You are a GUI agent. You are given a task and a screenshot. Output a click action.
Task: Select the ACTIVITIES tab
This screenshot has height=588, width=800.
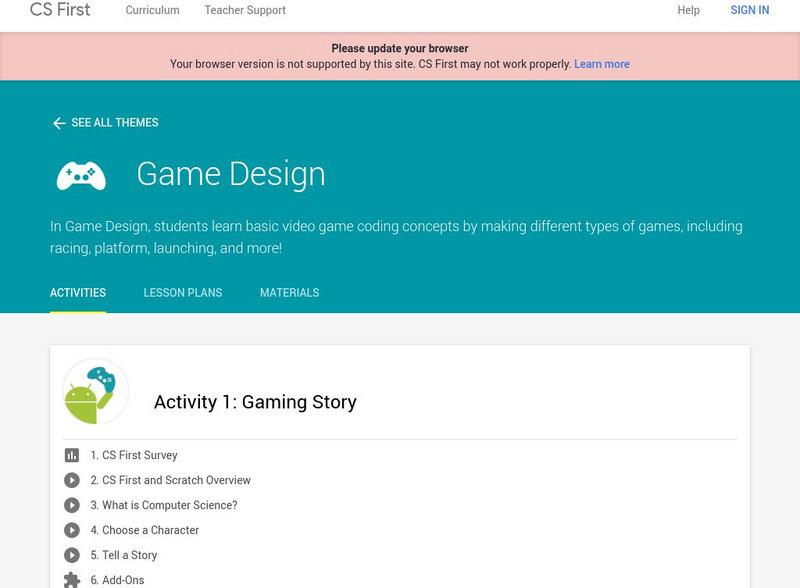point(78,292)
